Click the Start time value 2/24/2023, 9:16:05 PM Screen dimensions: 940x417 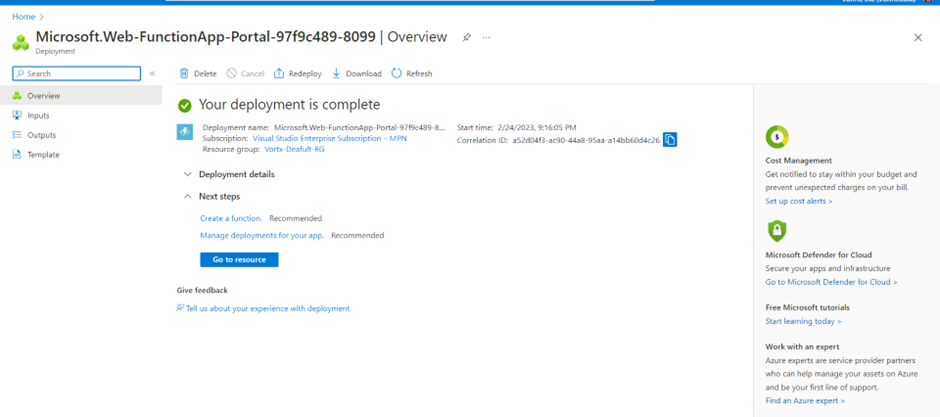(x=537, y=127)
